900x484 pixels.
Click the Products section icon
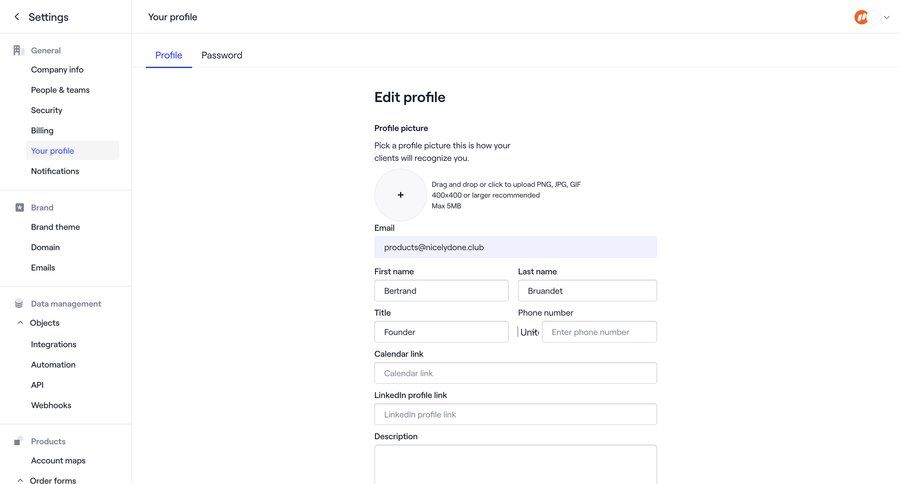pos(18,441)
